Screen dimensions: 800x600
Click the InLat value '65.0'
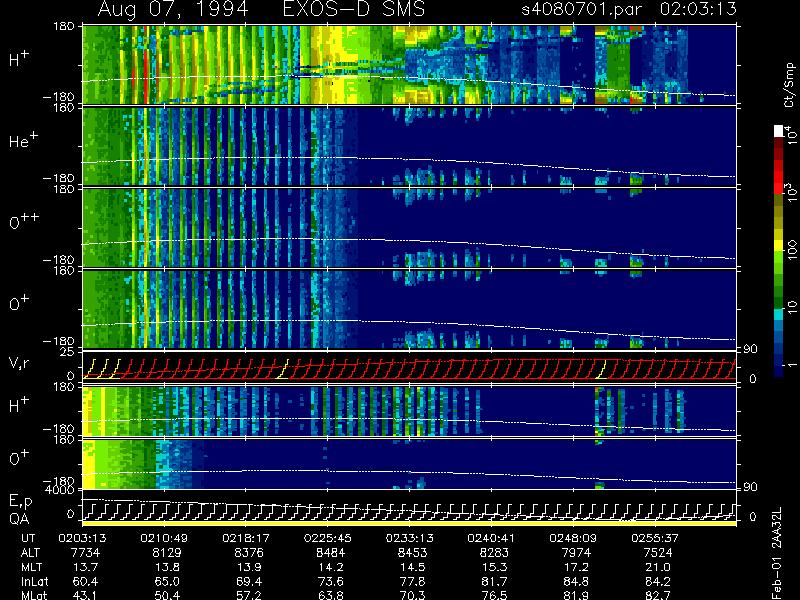tap(167, 581)
